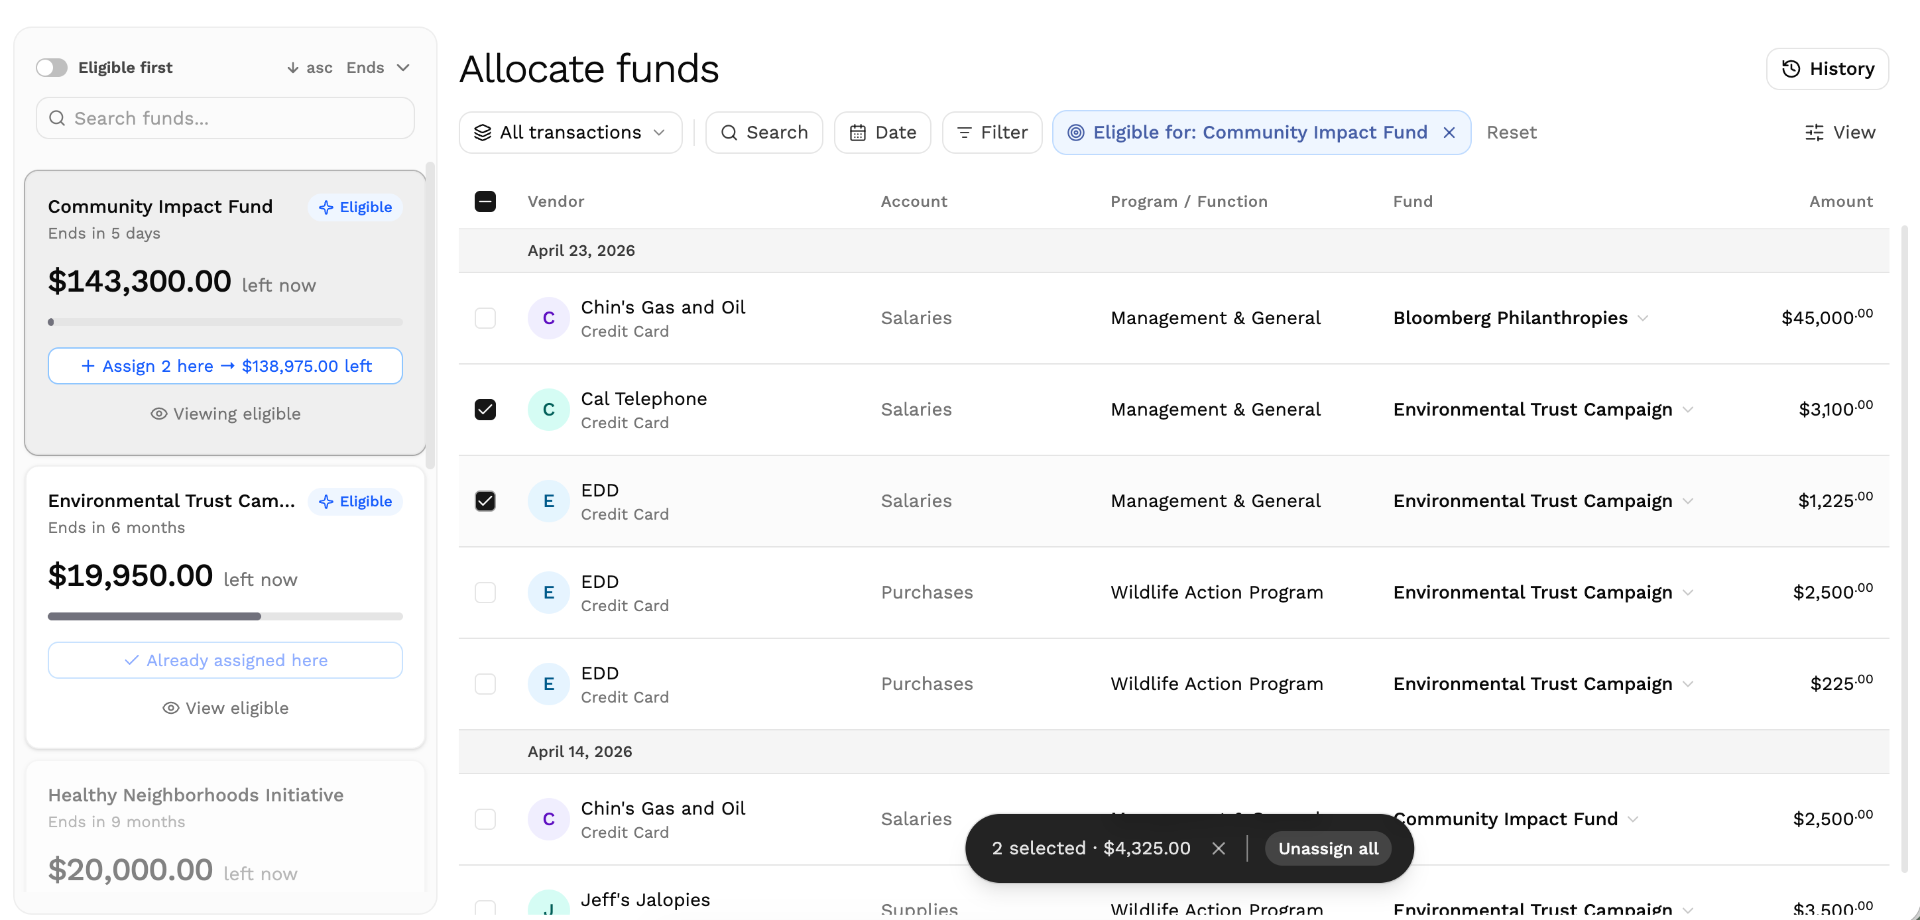1920x920 pixels.
Task: Open the Ends sort dropdown
Action: click(x=378, y=67)
